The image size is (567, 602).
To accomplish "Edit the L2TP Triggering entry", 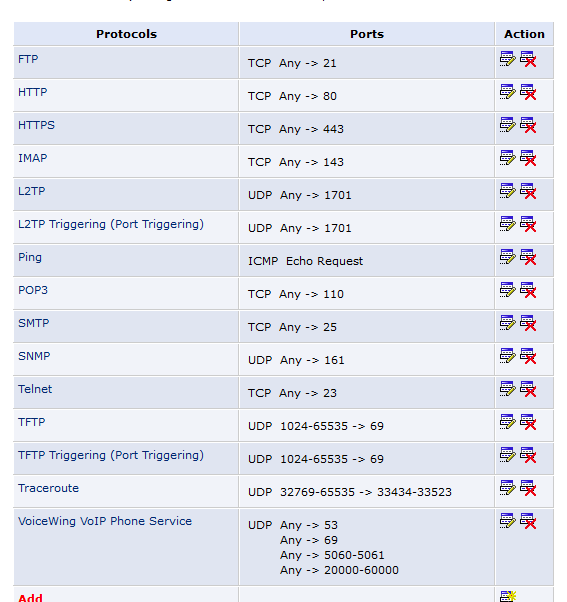I will pos(507,224).
